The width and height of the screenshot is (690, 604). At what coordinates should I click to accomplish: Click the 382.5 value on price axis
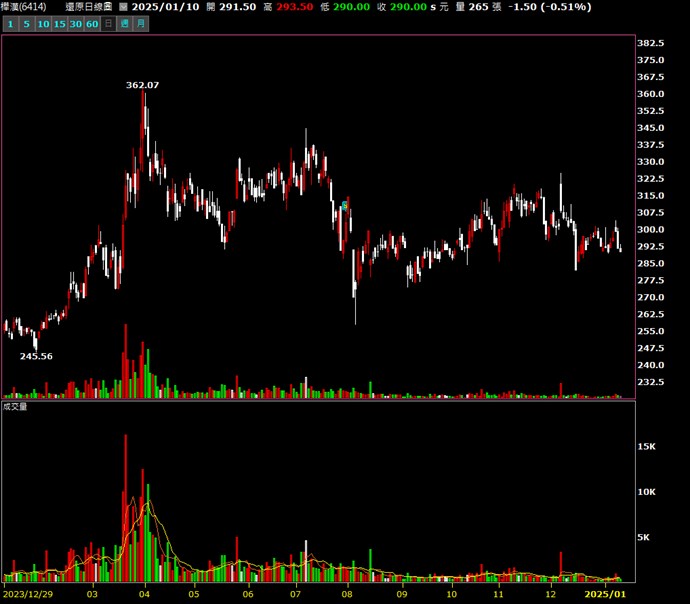coord(651,44)
